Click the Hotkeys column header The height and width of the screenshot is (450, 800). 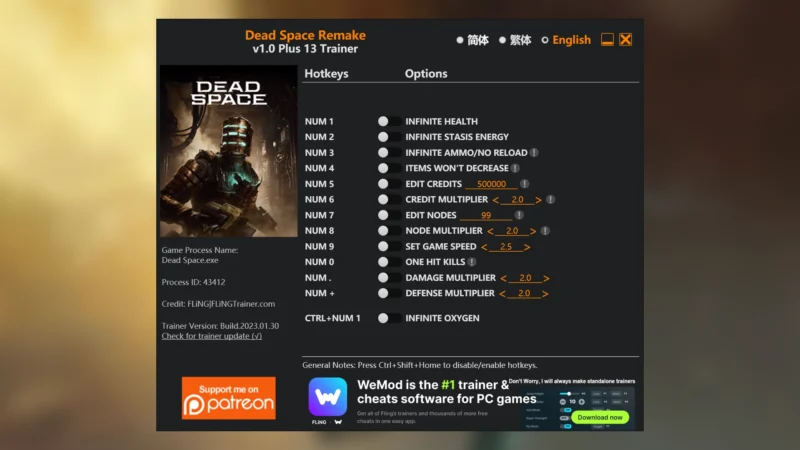point(327,73)
